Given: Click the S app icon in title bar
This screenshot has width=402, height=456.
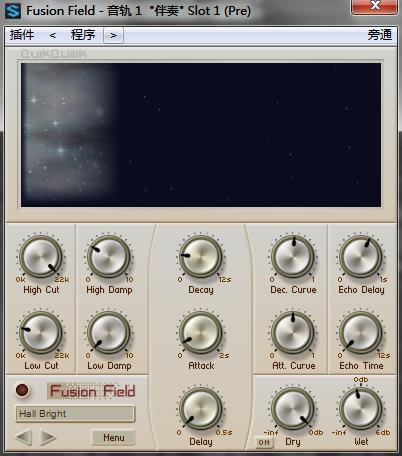Looking at the screenshot, I should point(13,11).
